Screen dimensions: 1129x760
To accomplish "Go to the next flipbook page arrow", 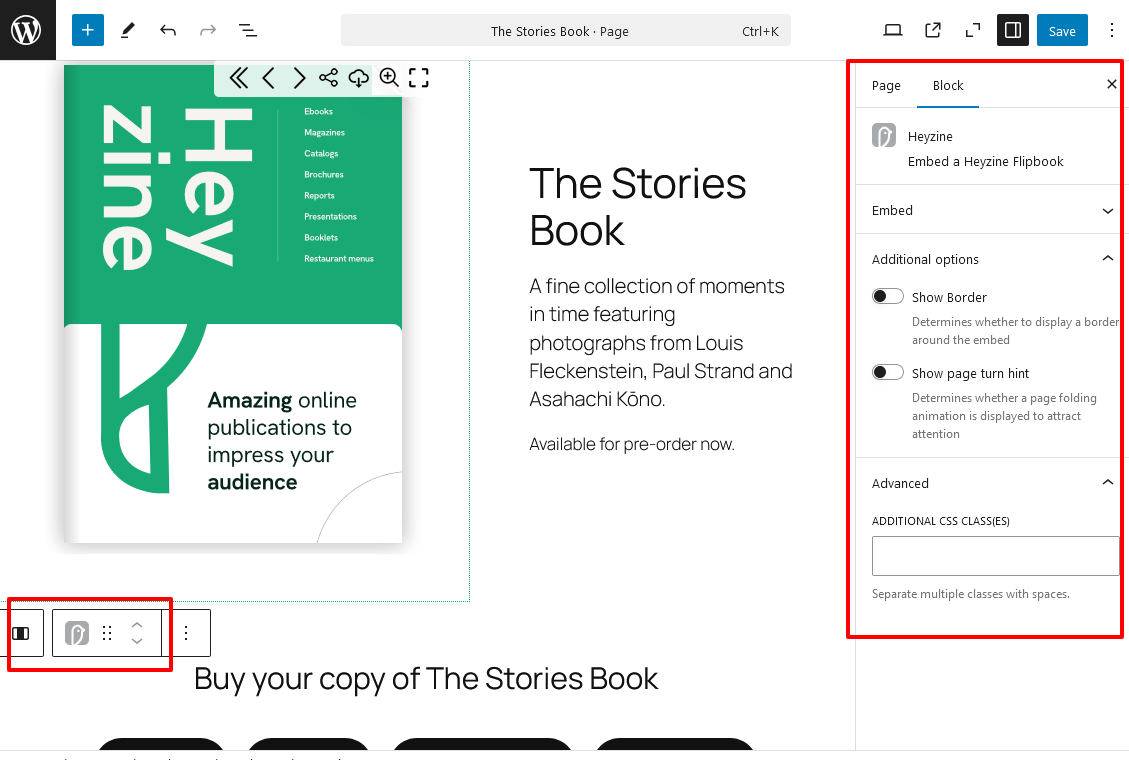I will (298, 77).
